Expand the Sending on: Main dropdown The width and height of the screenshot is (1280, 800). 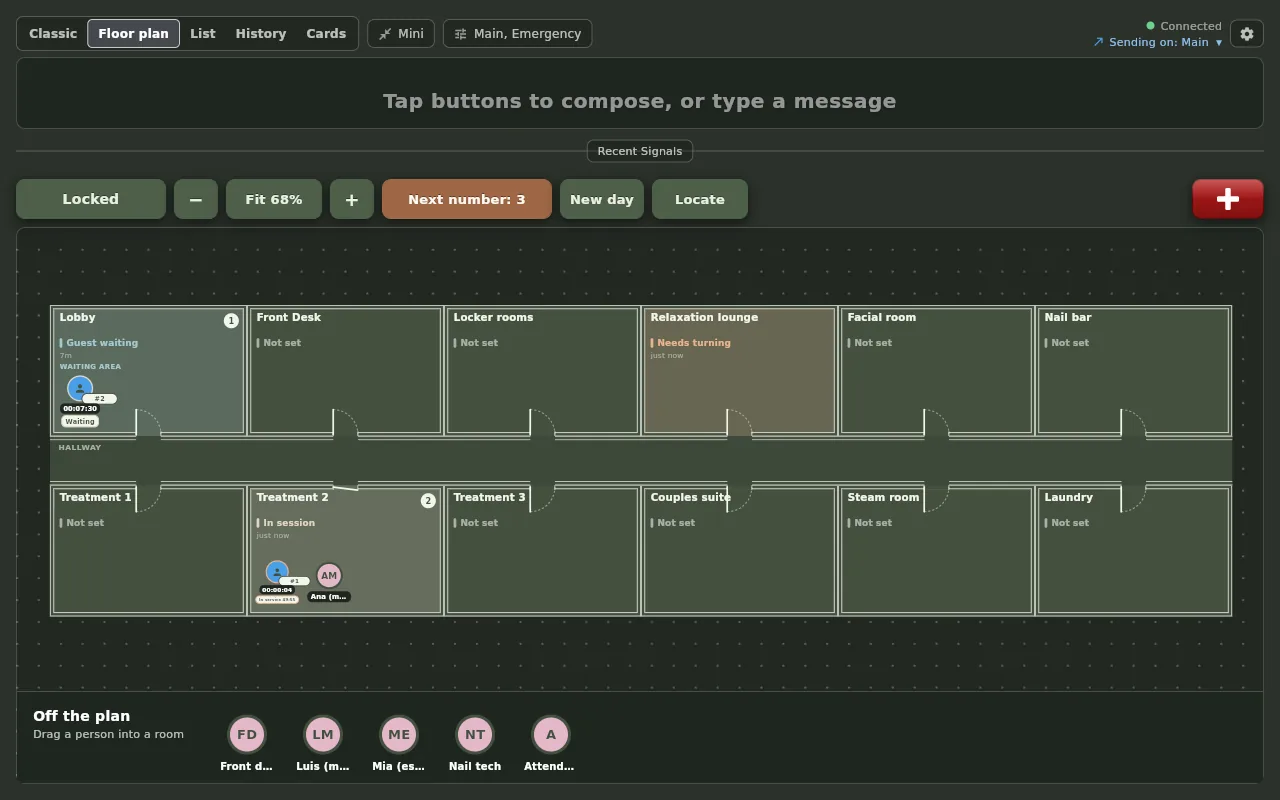[x=1158, y=42]
